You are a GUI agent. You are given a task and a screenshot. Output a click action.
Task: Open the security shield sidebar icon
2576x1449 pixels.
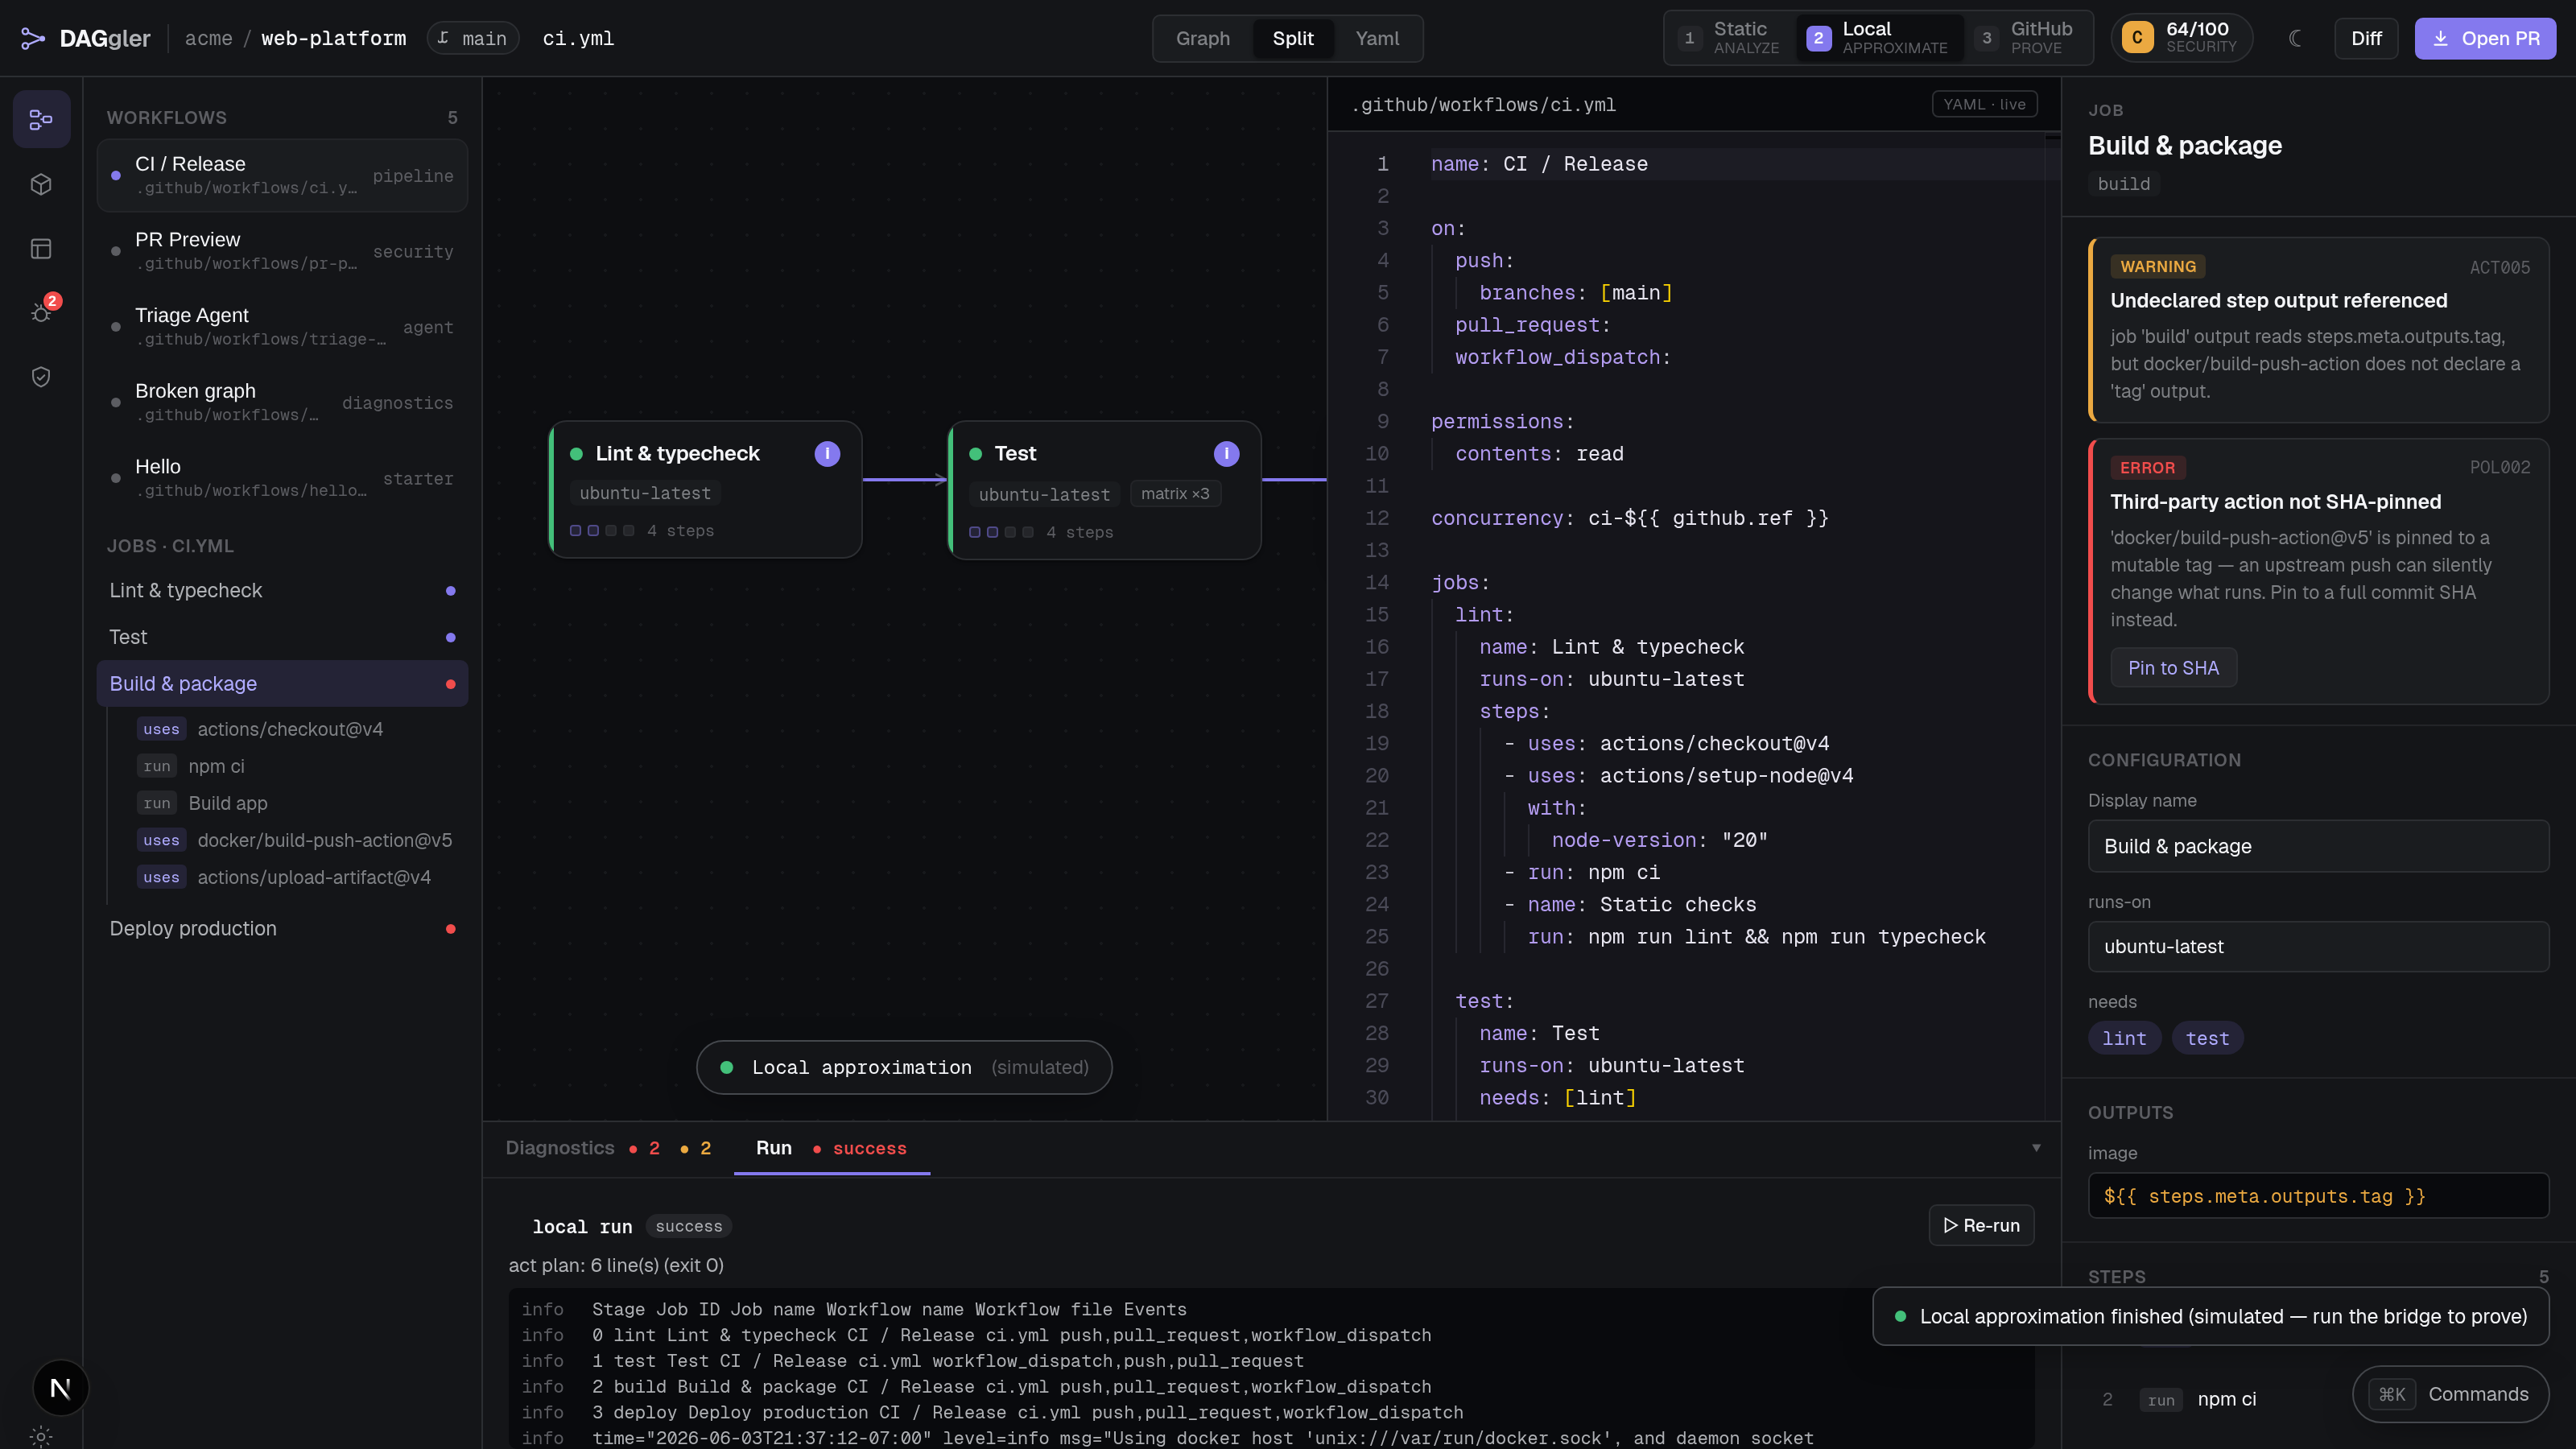pos(41,376)
